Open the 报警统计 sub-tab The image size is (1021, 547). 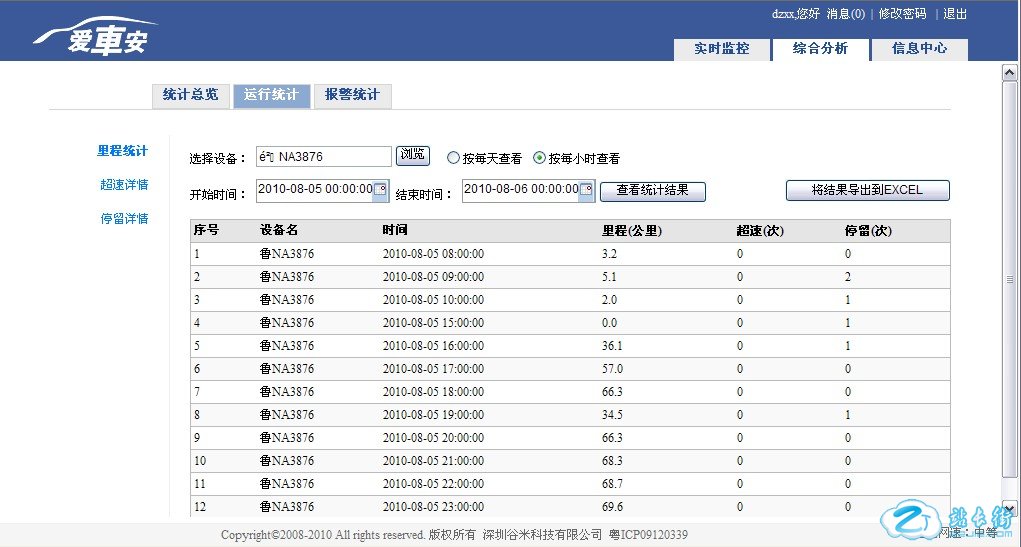coord(352,95)
